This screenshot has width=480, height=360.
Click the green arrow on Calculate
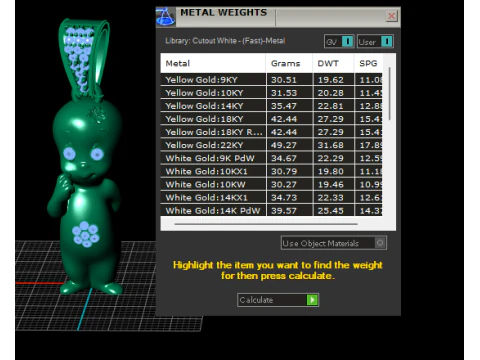click(x=312, y=300)
